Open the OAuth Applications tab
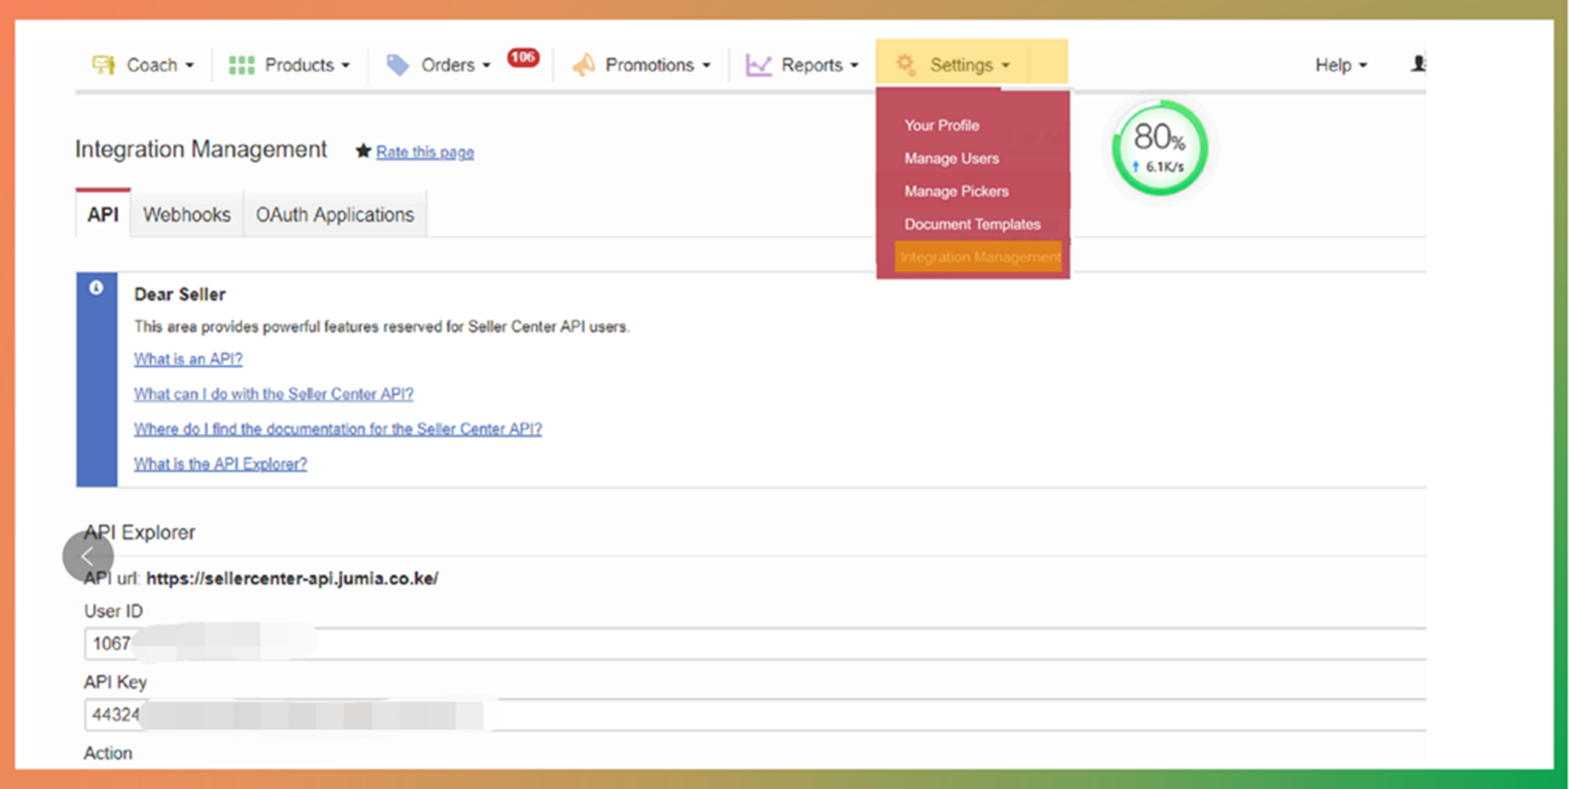Image resolution: width=1569 pixels, height=789 pixels. tap(334, 215)
